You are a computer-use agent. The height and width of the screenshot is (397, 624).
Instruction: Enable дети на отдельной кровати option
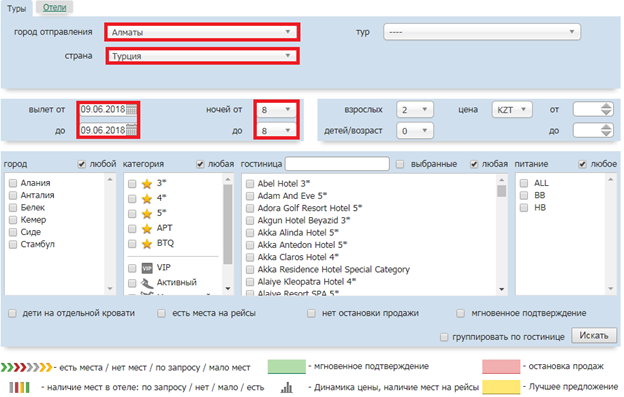(x=12, y=313)
